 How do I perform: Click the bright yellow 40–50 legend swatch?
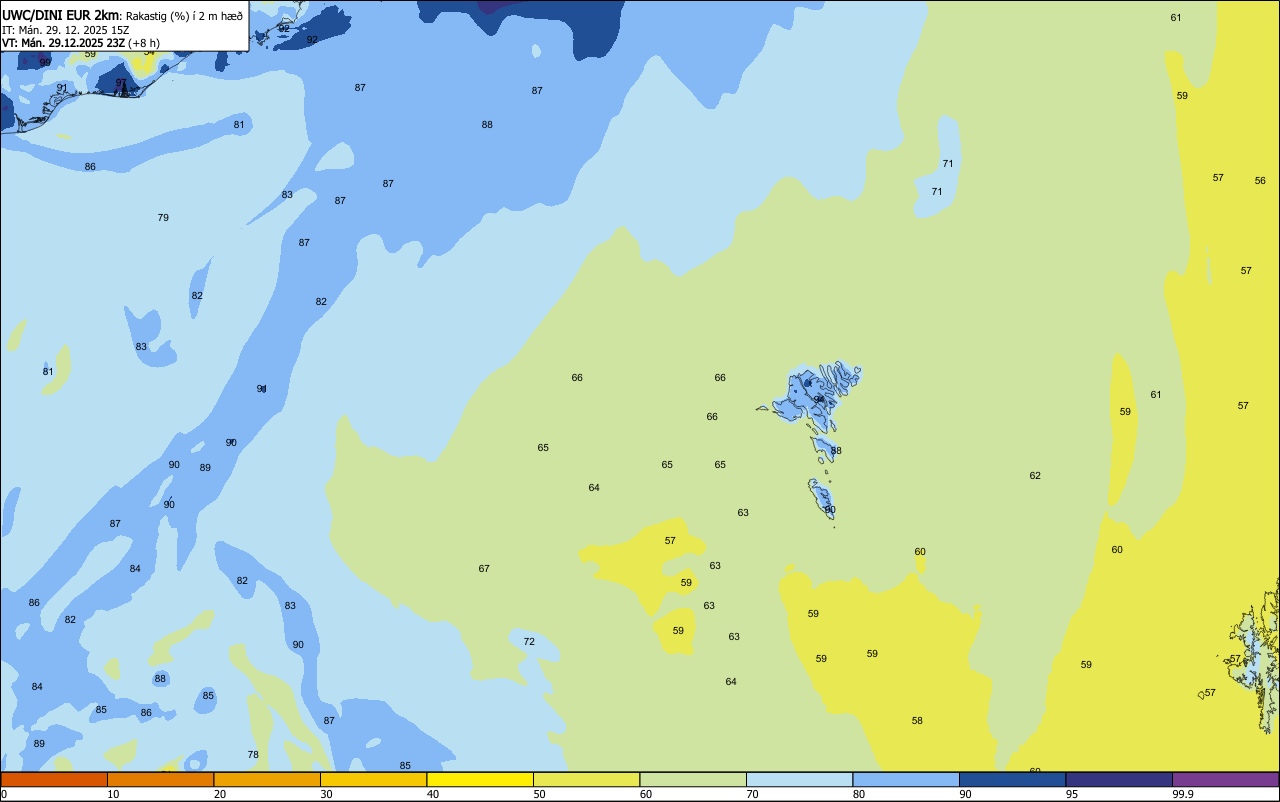(480, 779)
